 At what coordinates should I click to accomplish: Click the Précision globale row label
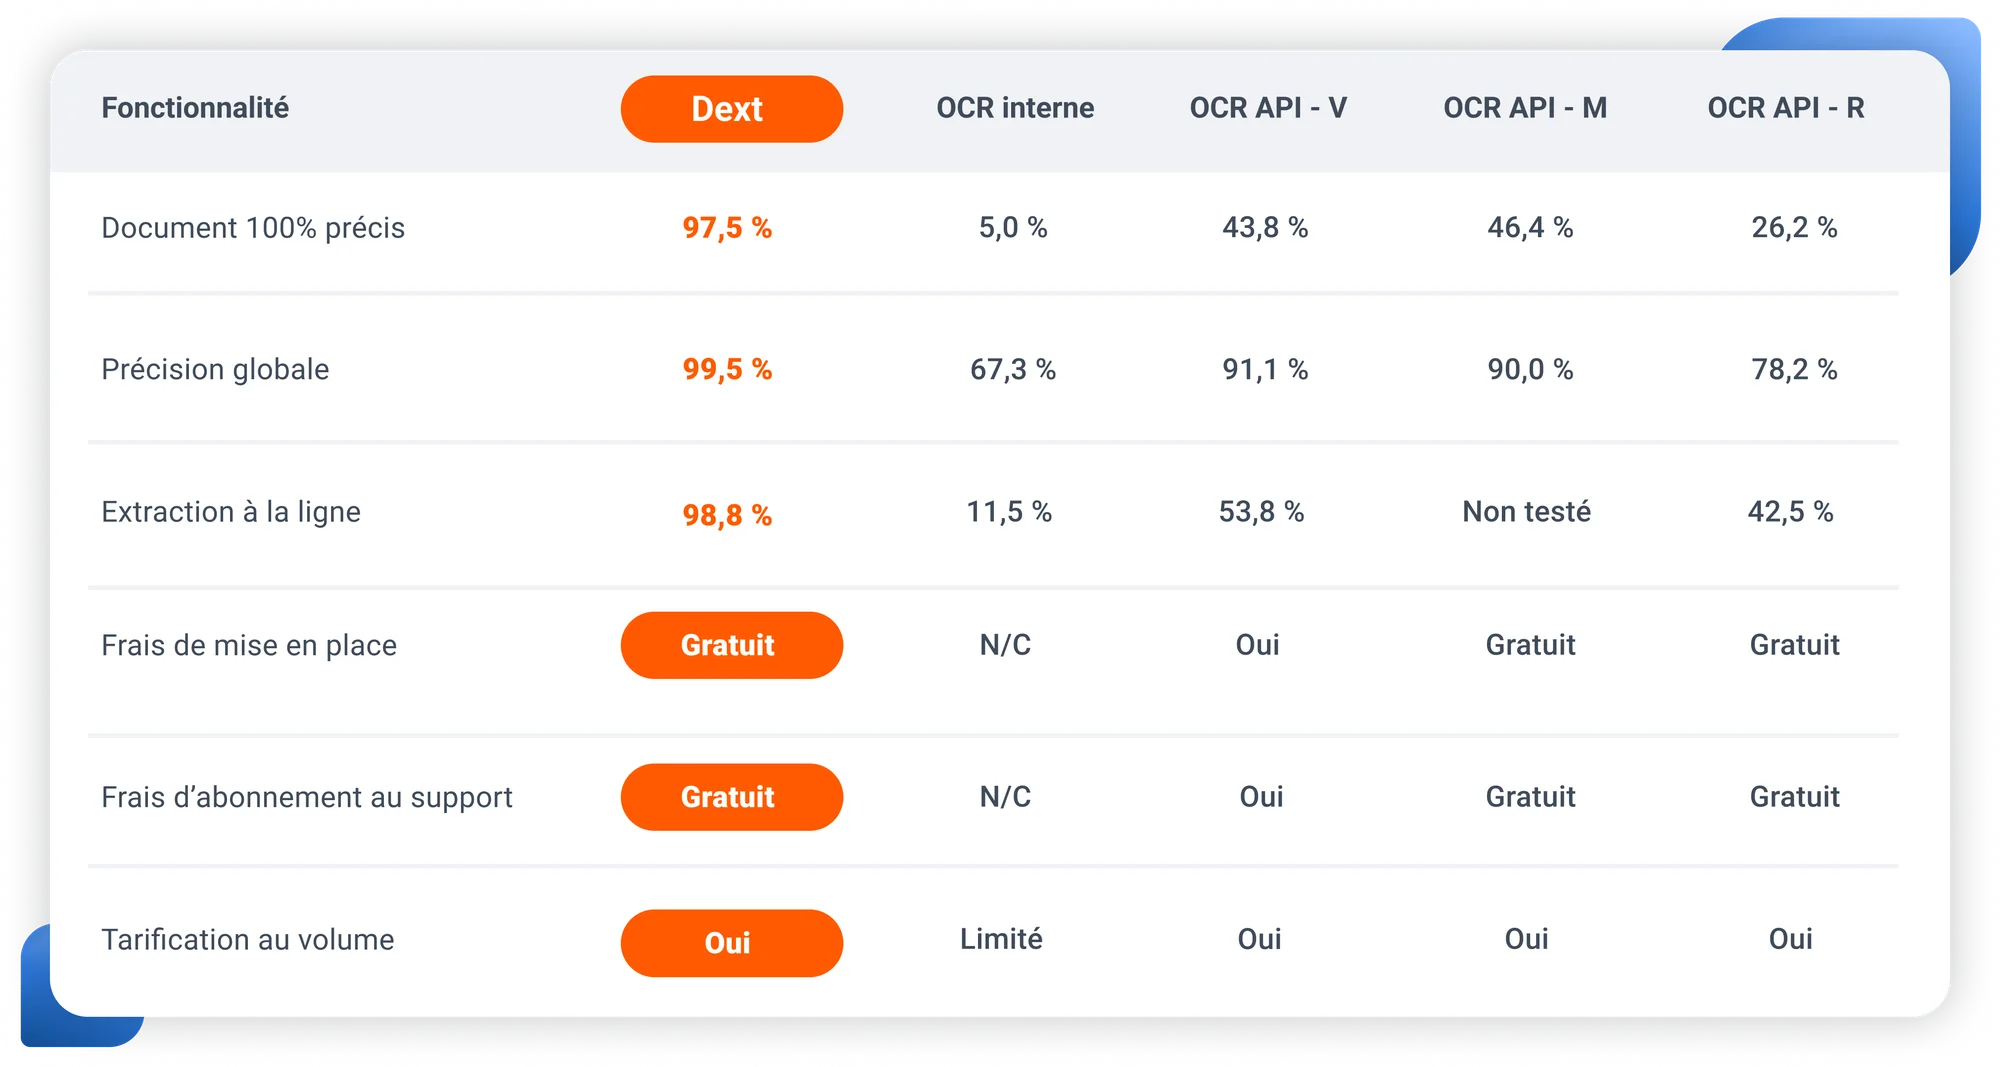click(x=215, y=370)
